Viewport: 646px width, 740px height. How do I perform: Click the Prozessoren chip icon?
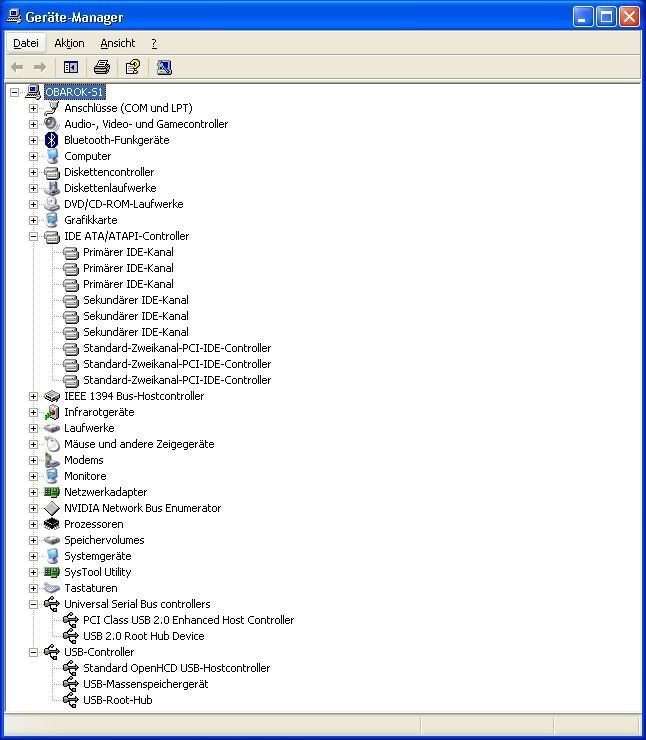(51, 524)
